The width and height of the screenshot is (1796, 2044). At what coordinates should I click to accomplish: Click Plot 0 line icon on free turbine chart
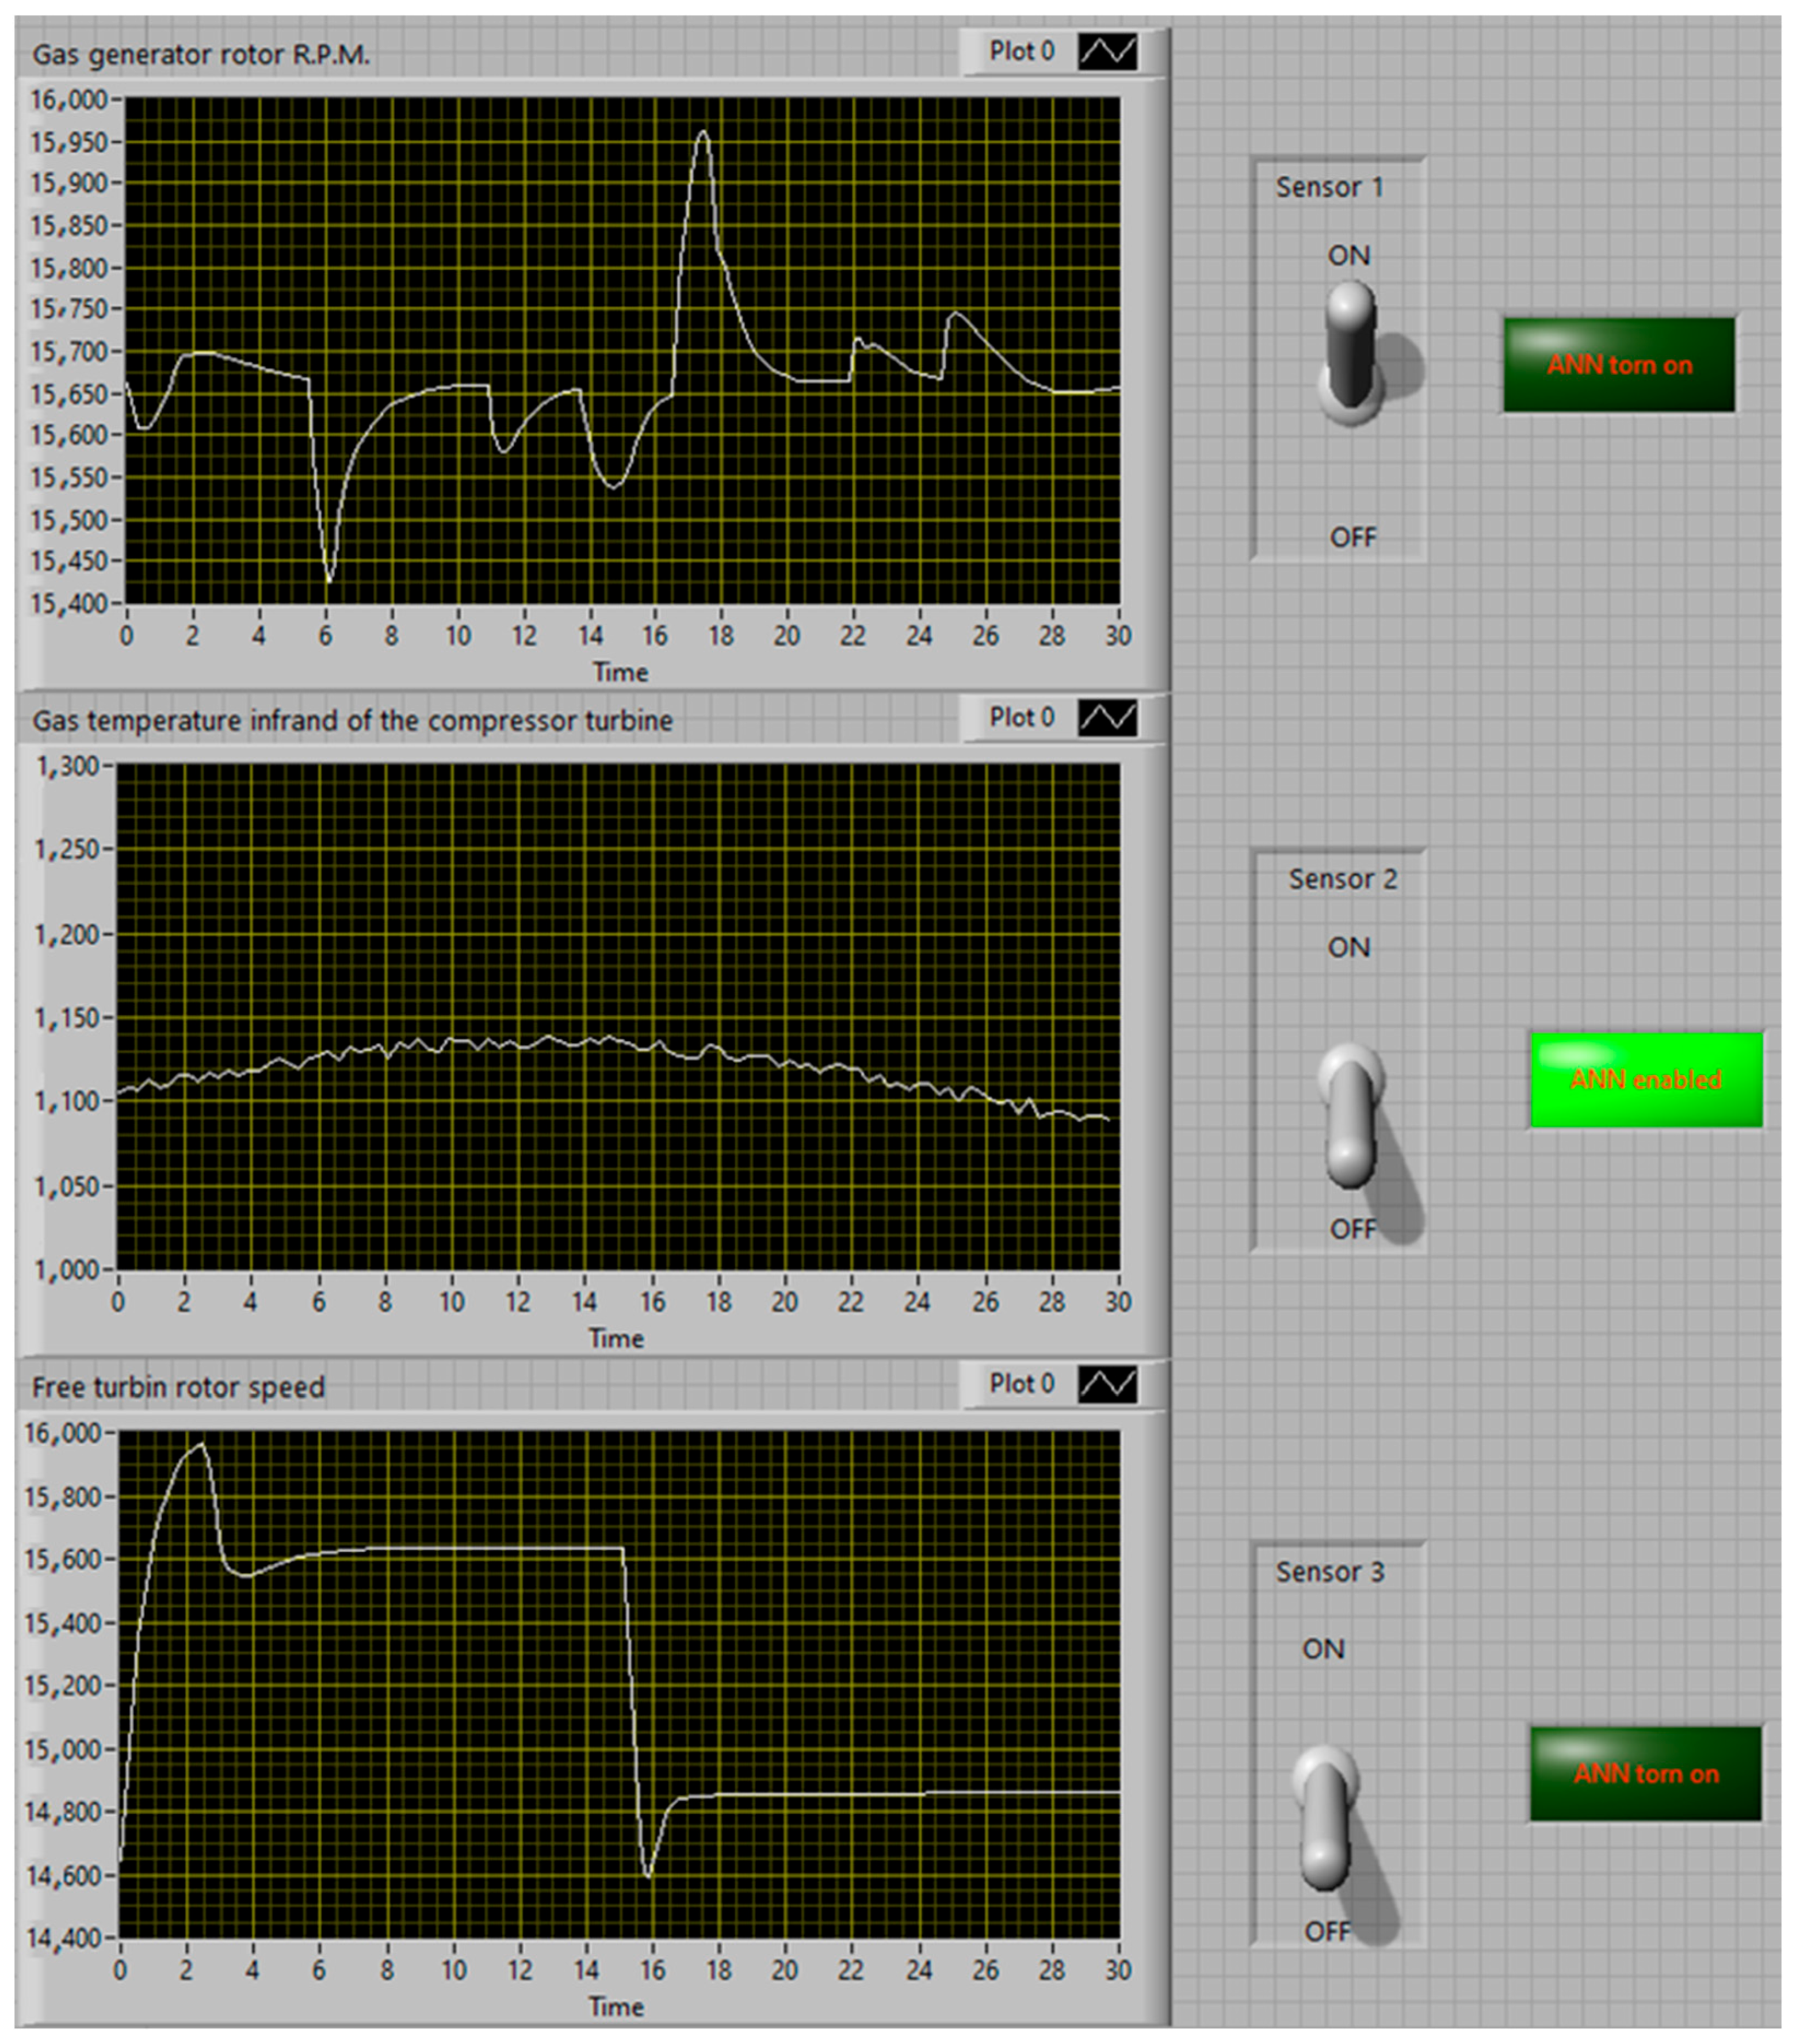[1107, 1383]
